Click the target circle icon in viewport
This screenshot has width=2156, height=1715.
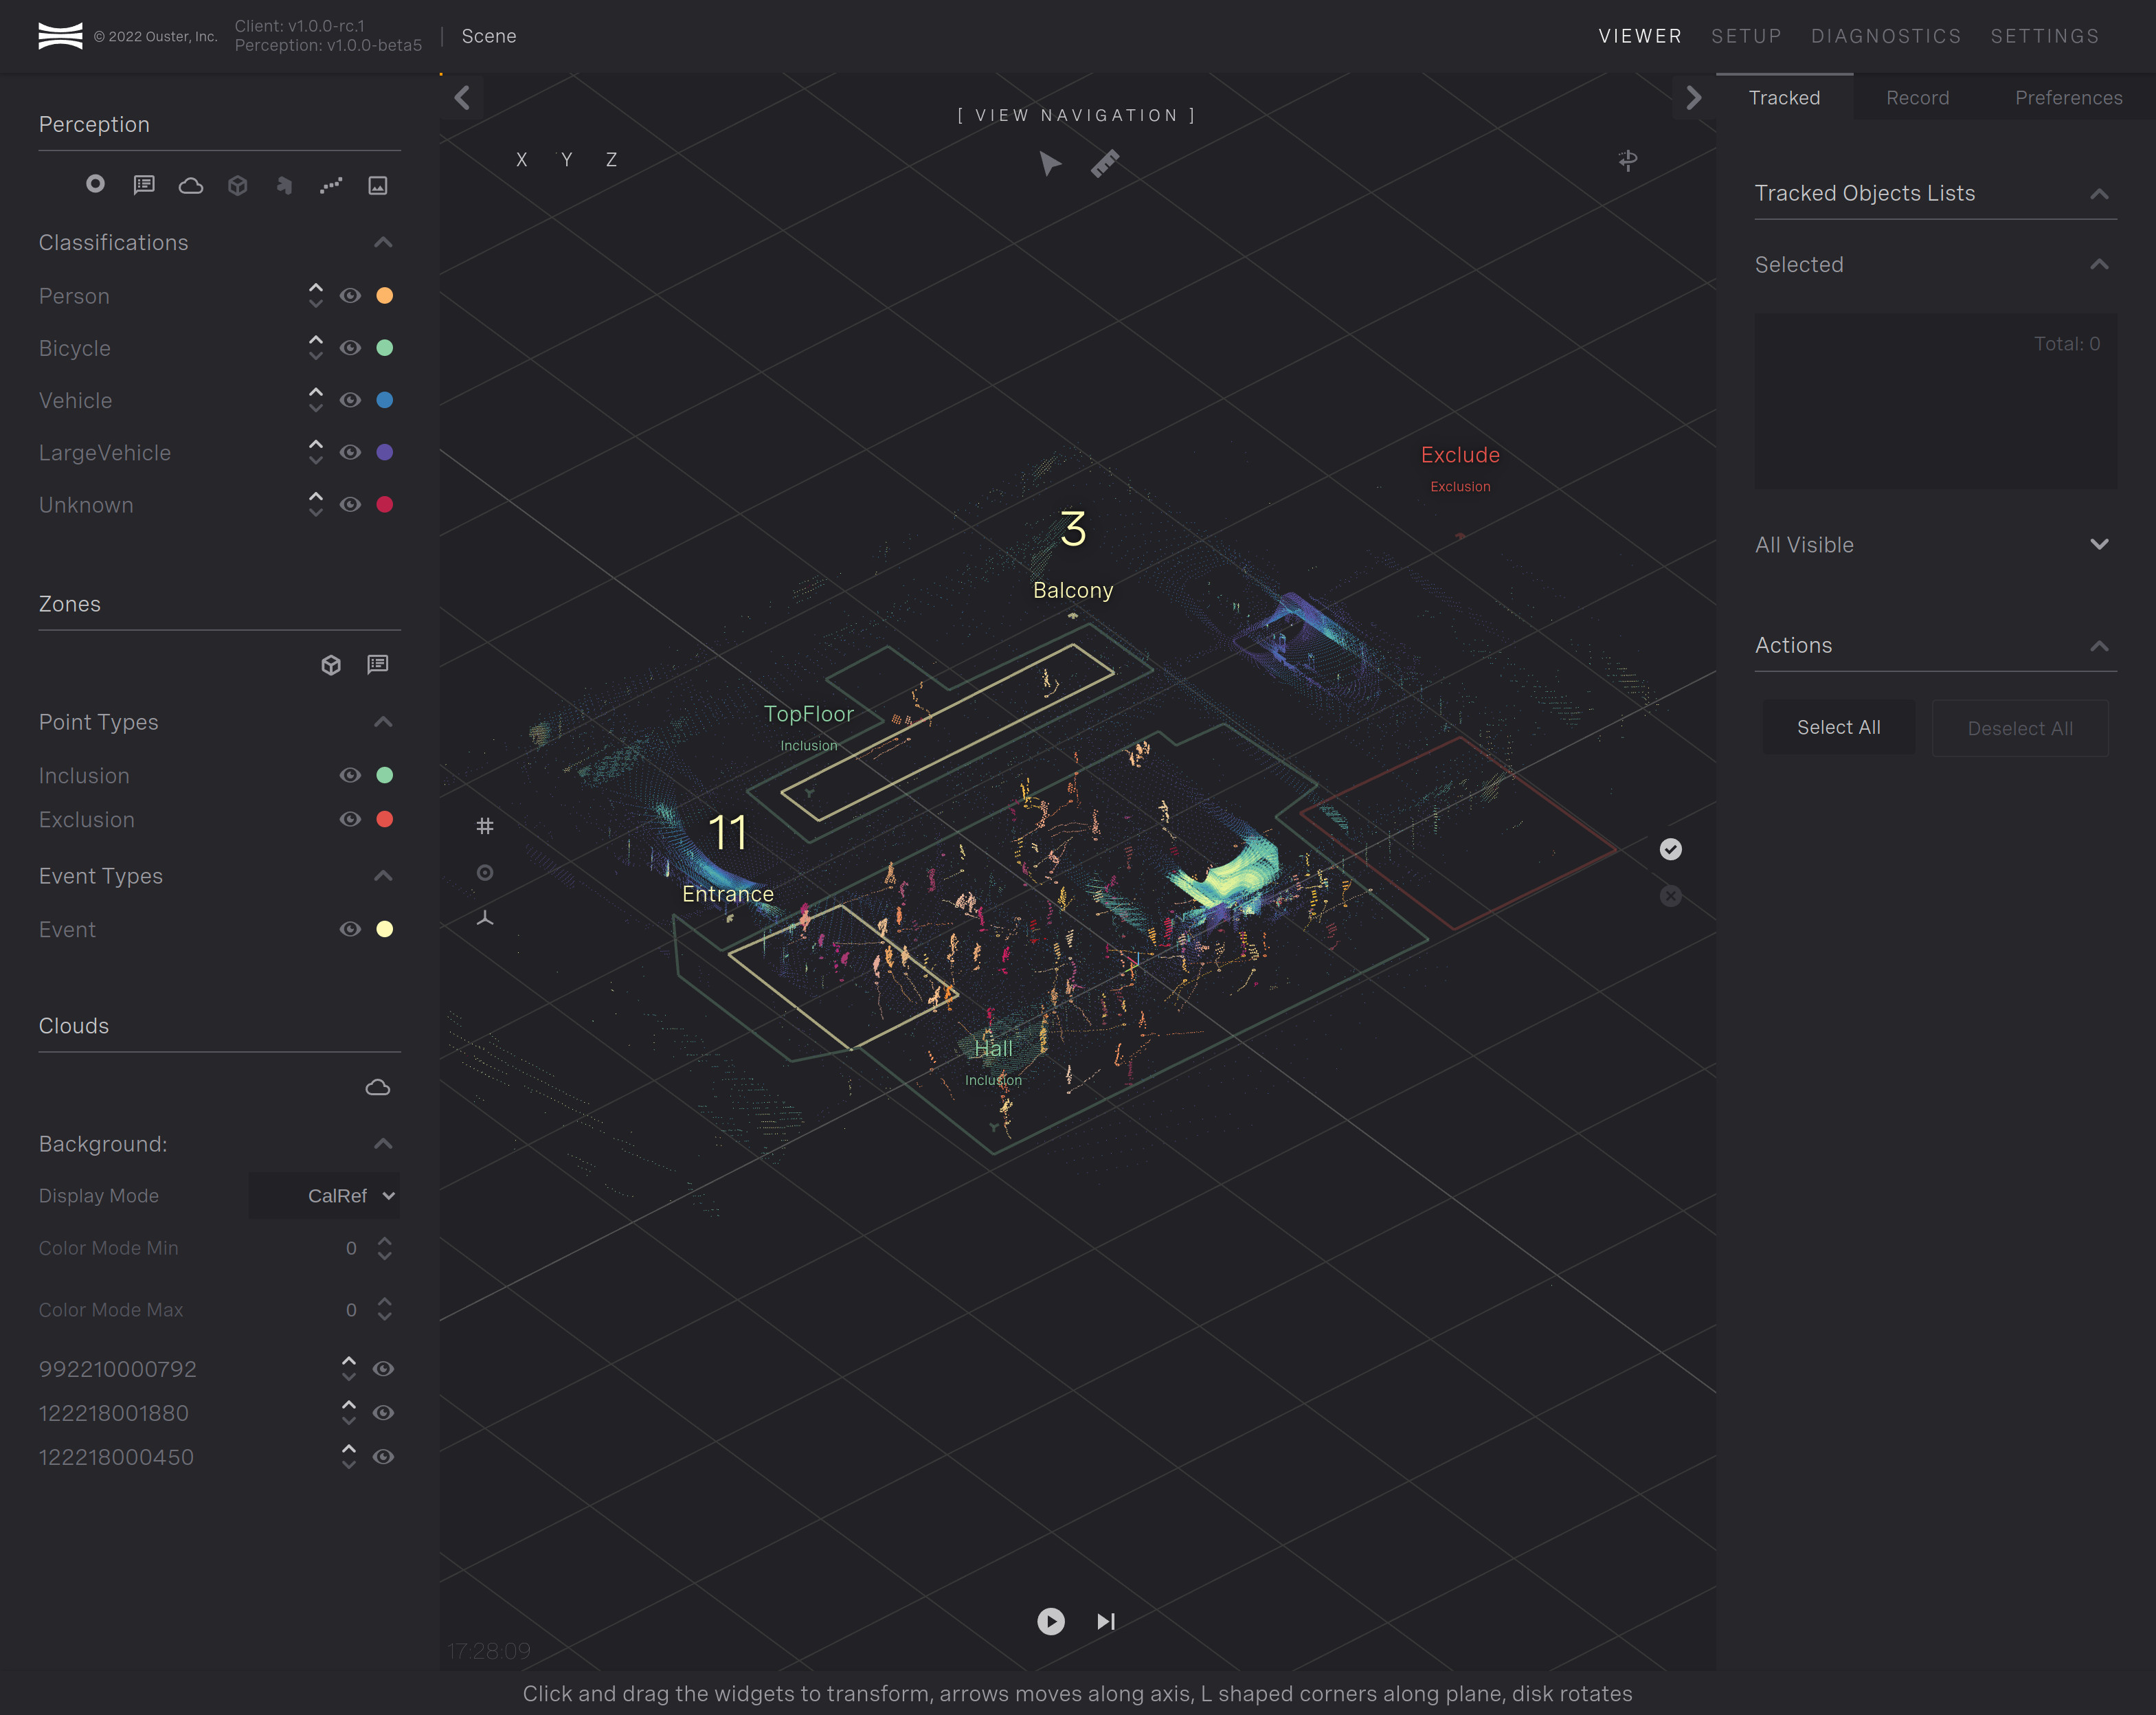coord(485,873)
